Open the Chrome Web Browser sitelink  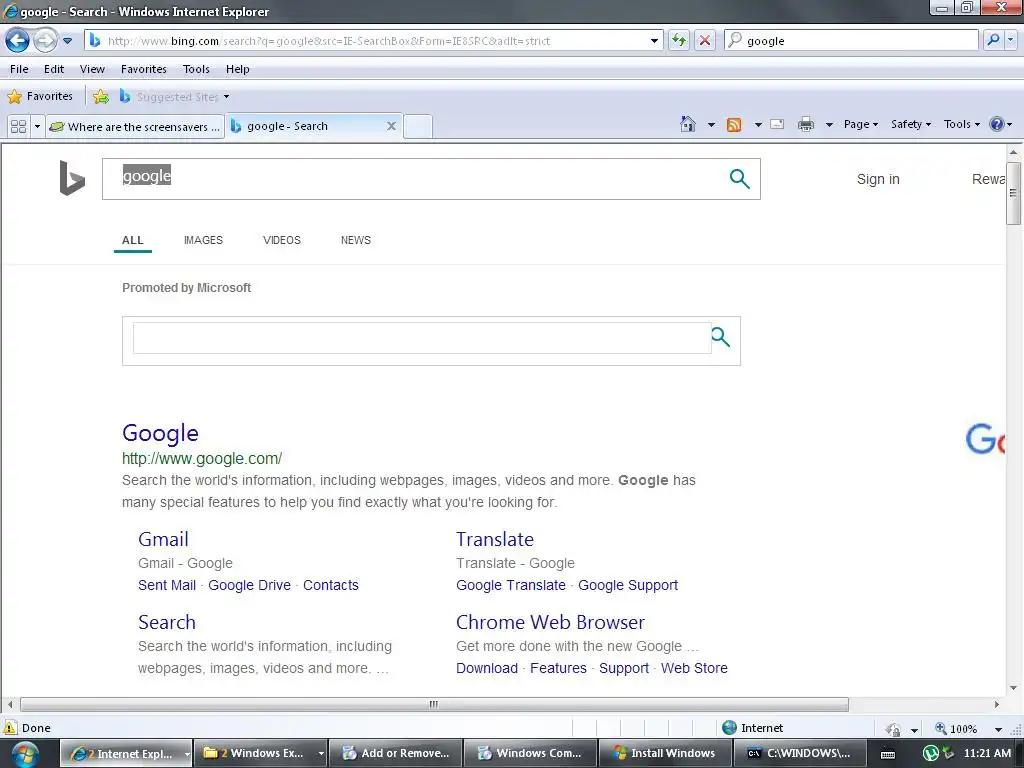click(x=551, y=622)
